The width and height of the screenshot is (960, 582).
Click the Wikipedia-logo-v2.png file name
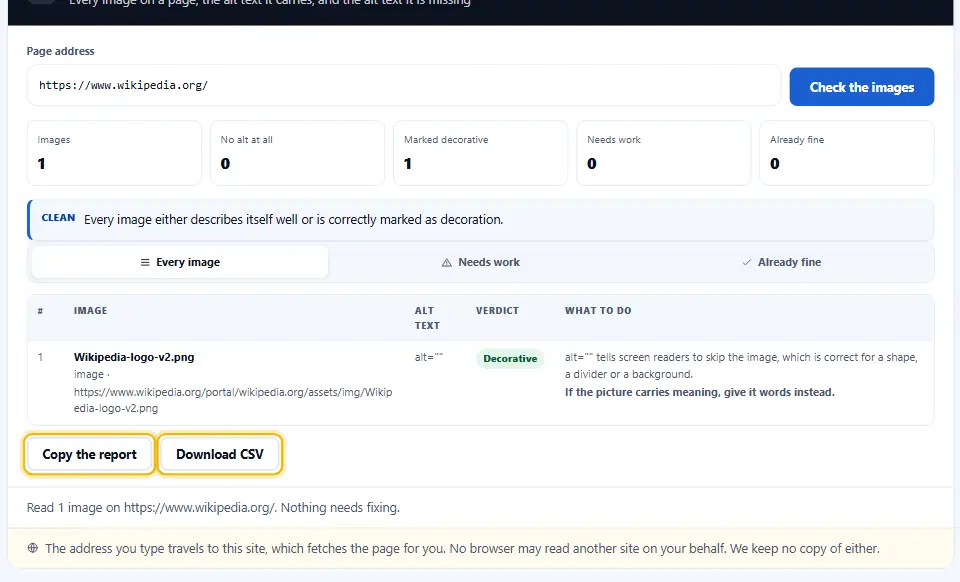[134, 357]
